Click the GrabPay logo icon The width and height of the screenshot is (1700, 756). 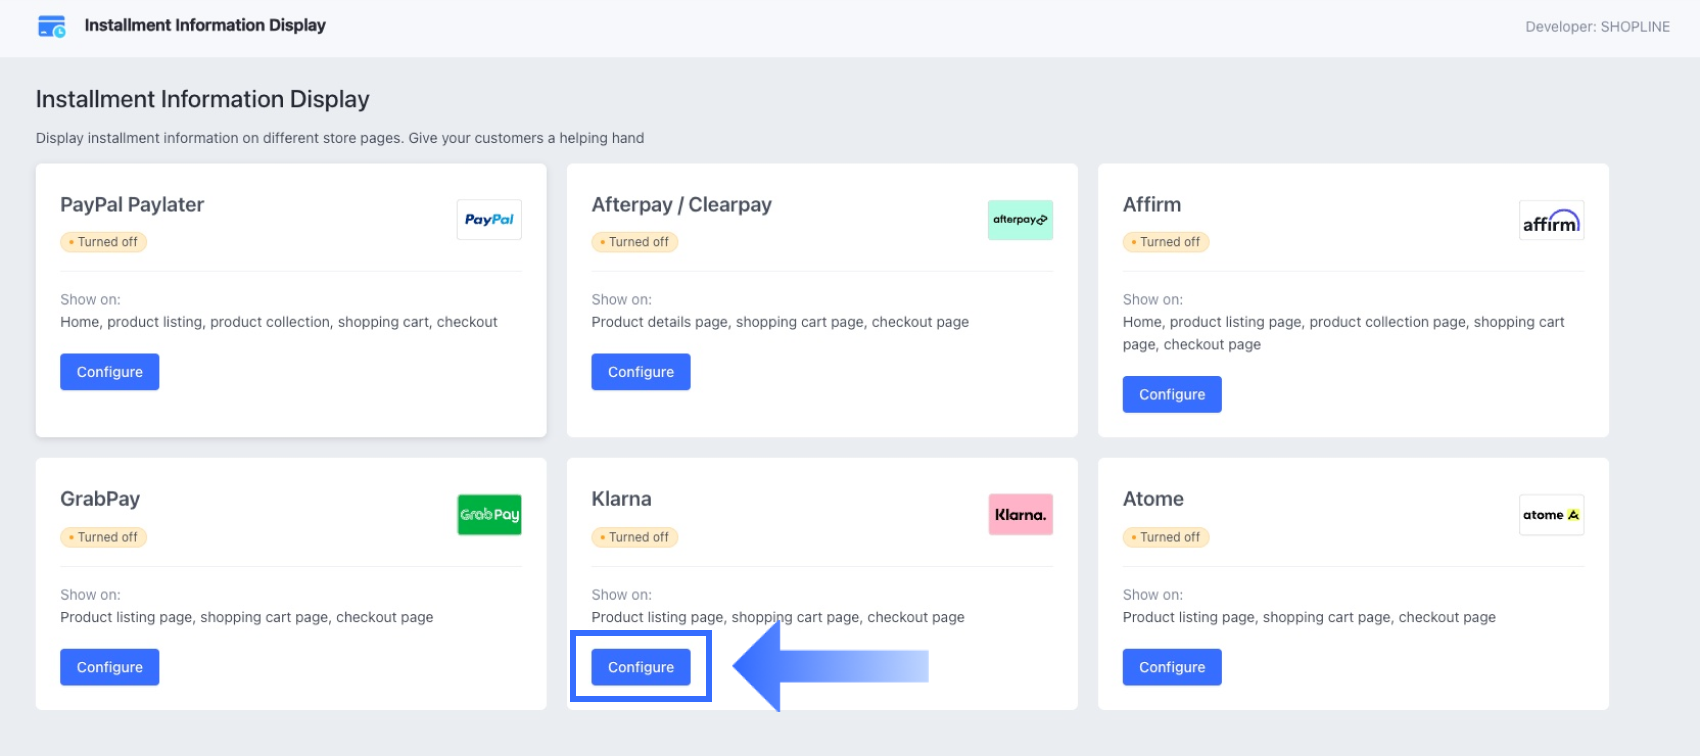click(x=489, y=515)
